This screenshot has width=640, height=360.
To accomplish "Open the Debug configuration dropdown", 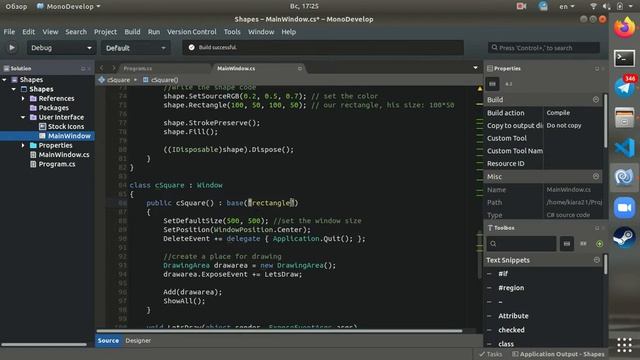I will [61, 48].
